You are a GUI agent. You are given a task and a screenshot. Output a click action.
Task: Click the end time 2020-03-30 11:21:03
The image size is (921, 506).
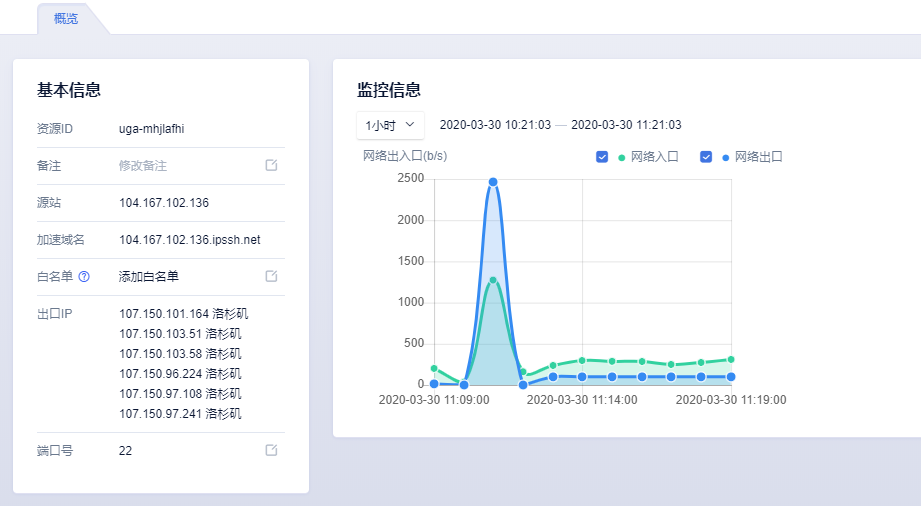click(626, 125)
